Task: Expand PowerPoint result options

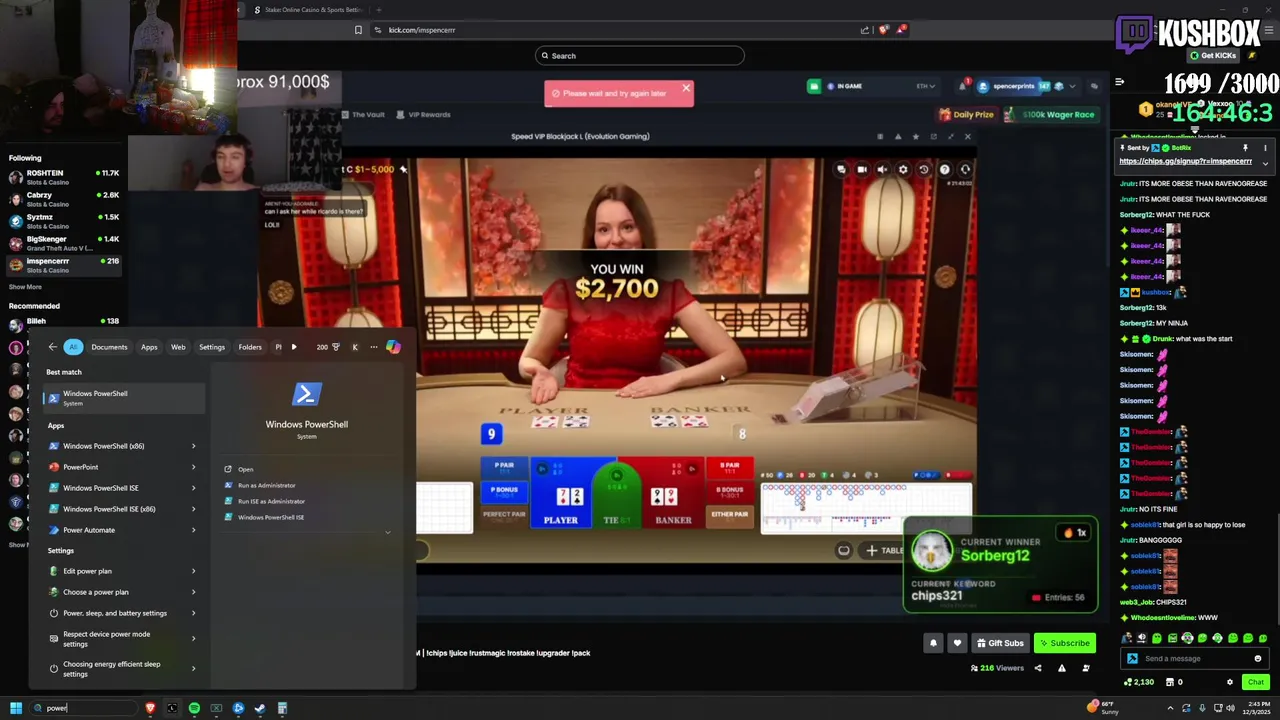Action: tap(193, 467)
